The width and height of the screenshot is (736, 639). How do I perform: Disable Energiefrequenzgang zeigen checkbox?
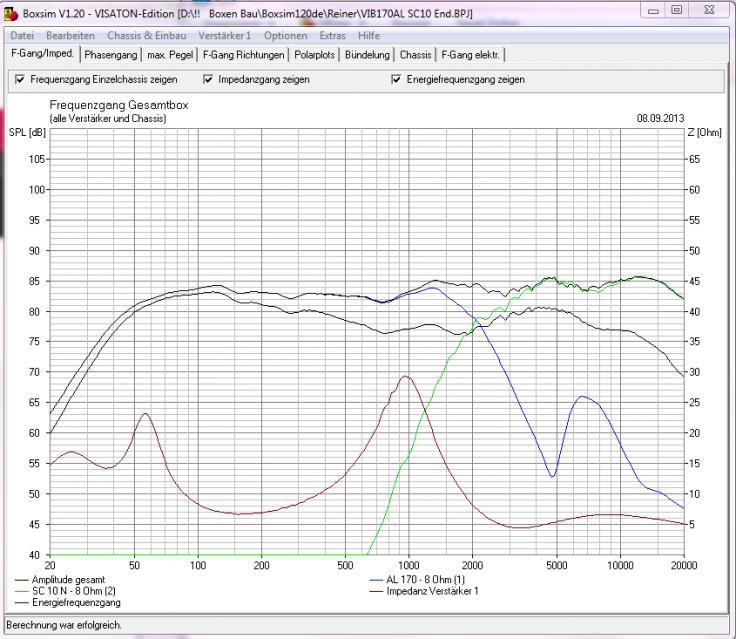click(x=396, y=79)
